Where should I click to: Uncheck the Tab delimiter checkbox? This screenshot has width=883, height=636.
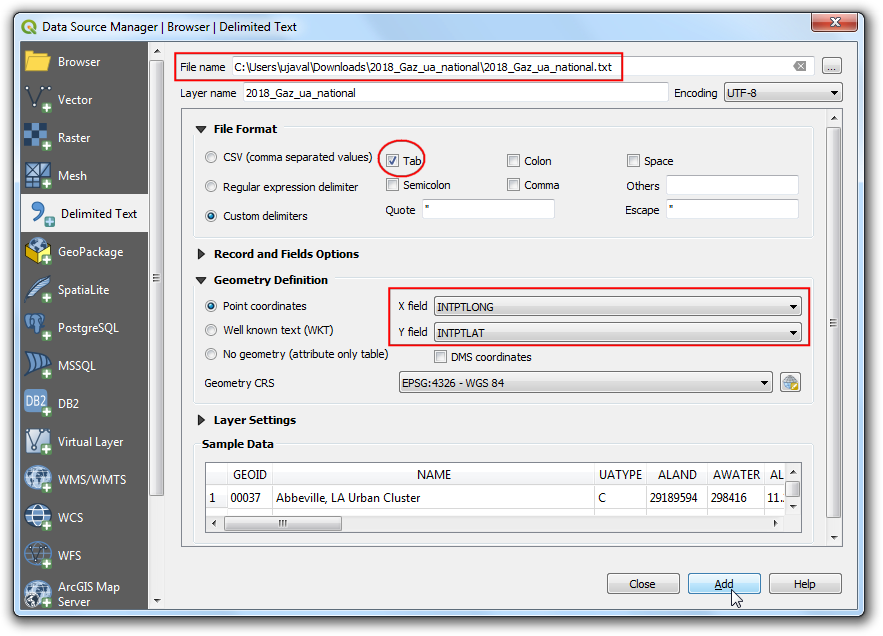(x=393, y=160)
